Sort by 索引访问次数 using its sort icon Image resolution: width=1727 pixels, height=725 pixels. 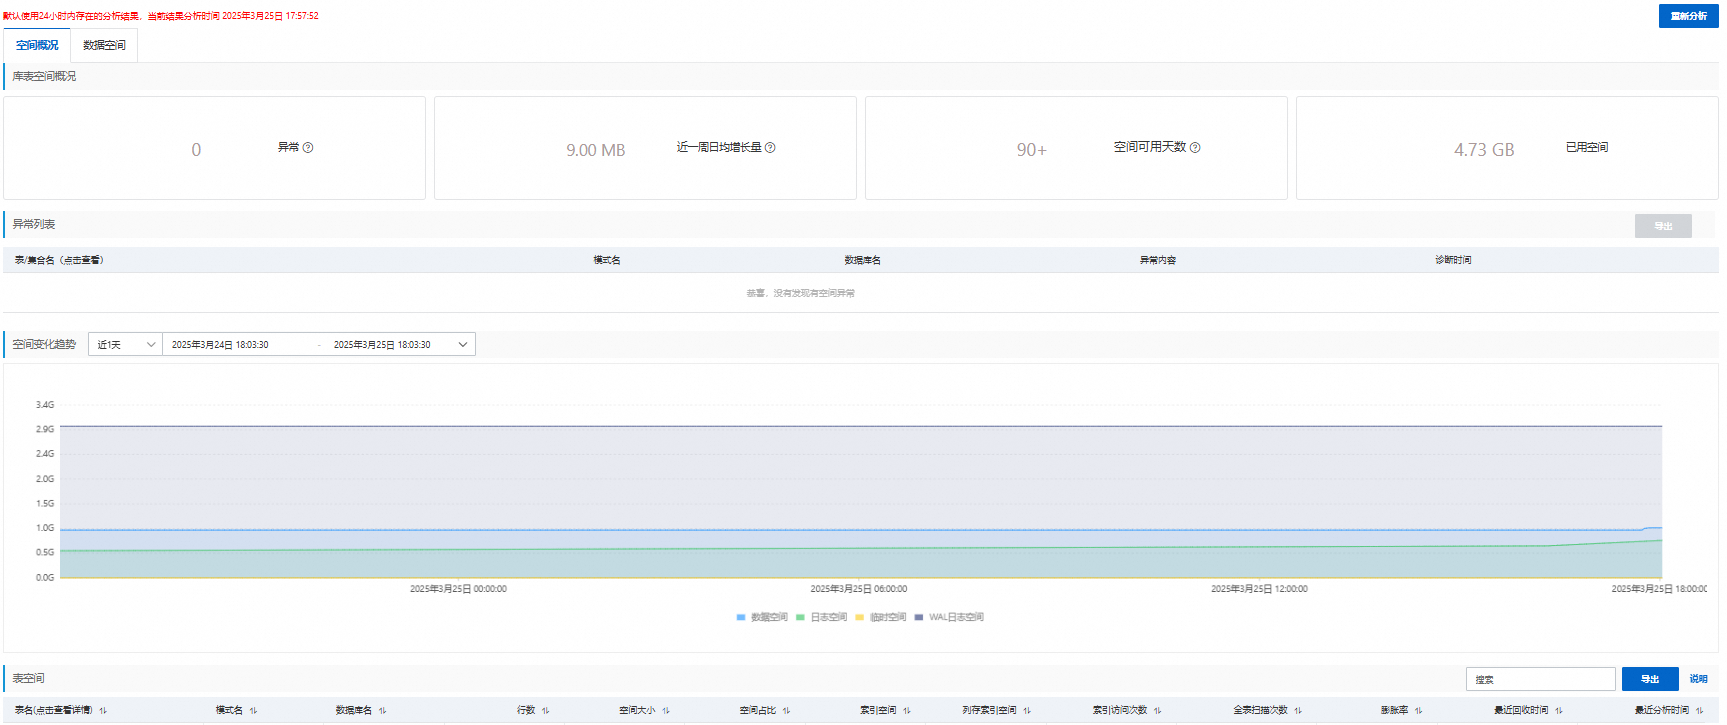point(1157,711)
